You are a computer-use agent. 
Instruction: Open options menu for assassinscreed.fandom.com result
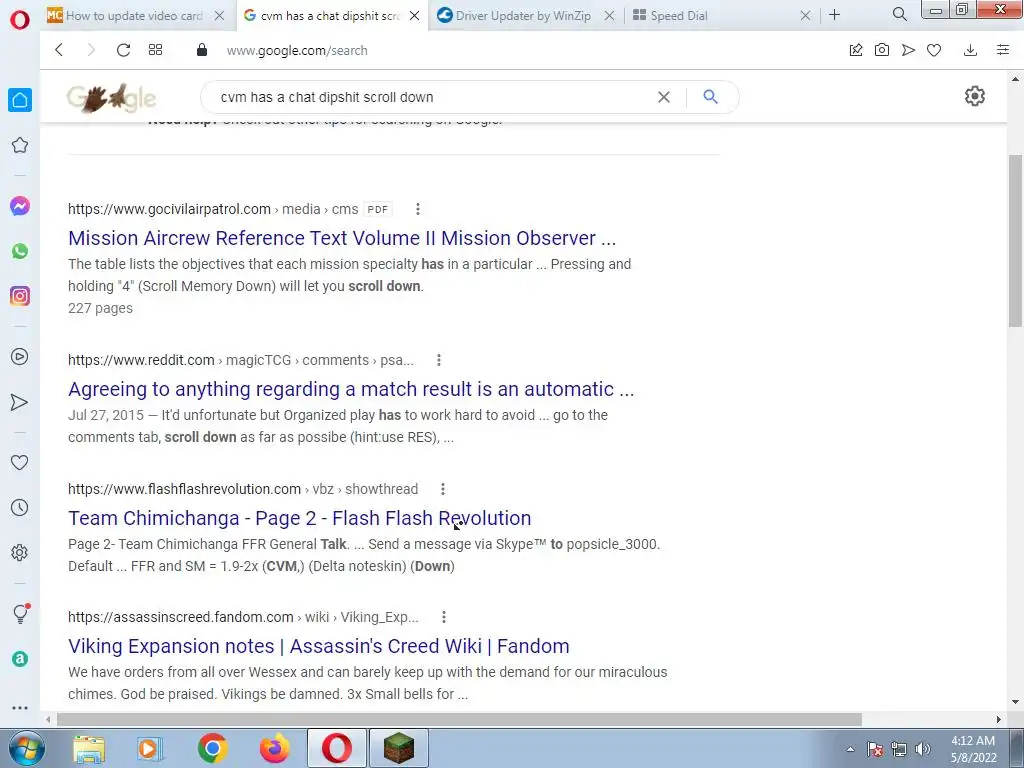click(x=444, y=617)
